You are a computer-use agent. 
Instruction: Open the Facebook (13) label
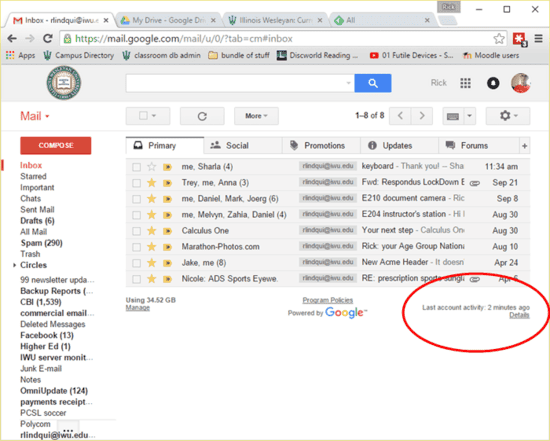[47, 335]
